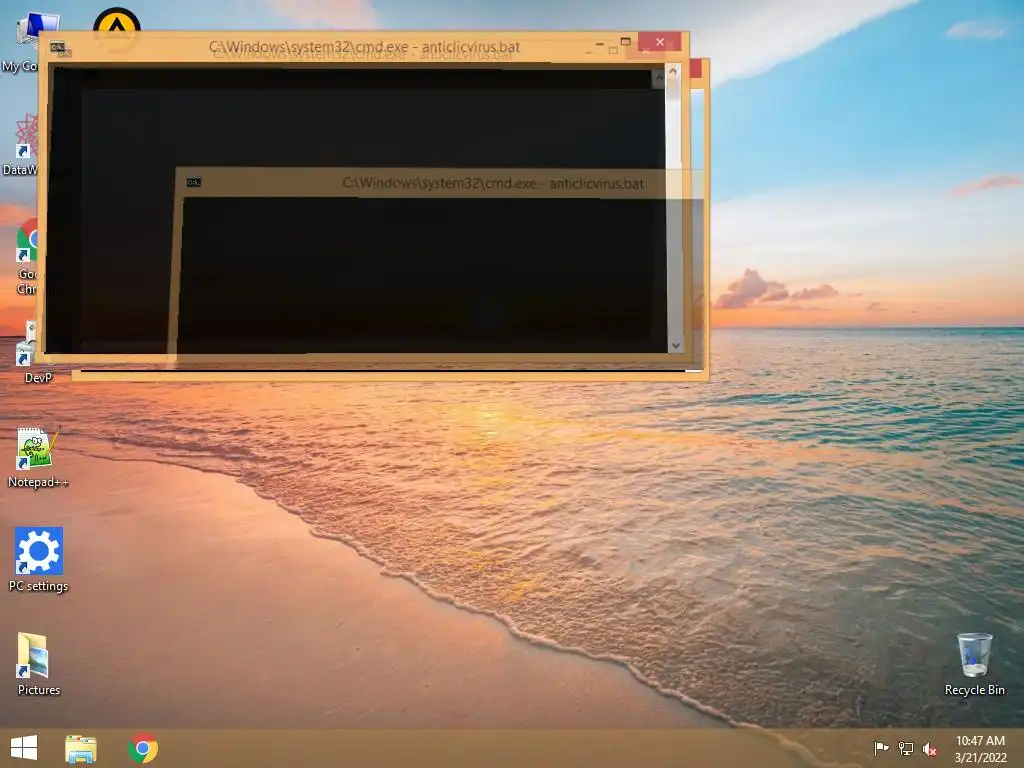Select the Recycle Bin desktop icon
Viewport: 1024px width, 768px height.
(974, 664)
